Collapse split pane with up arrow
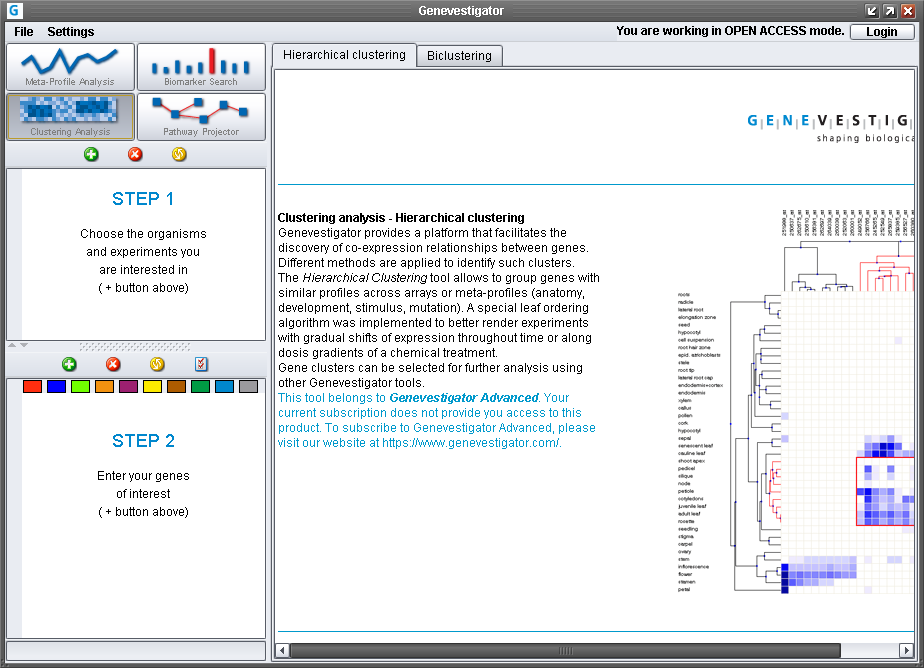This screenshot has height=668, width=924. (x=12, y=346)
